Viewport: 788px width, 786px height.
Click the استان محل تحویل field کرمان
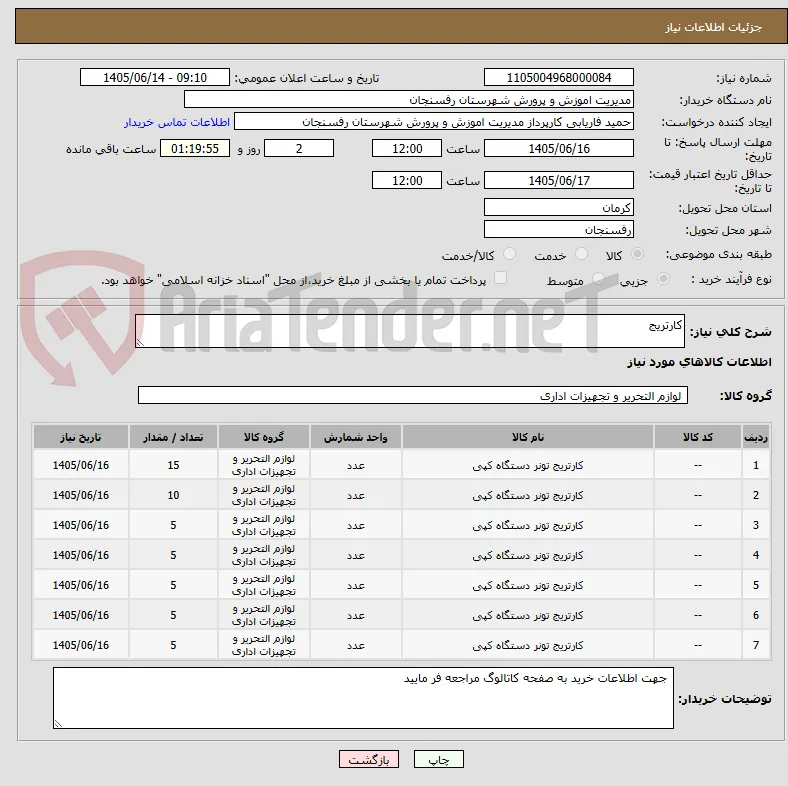point(559,207)
